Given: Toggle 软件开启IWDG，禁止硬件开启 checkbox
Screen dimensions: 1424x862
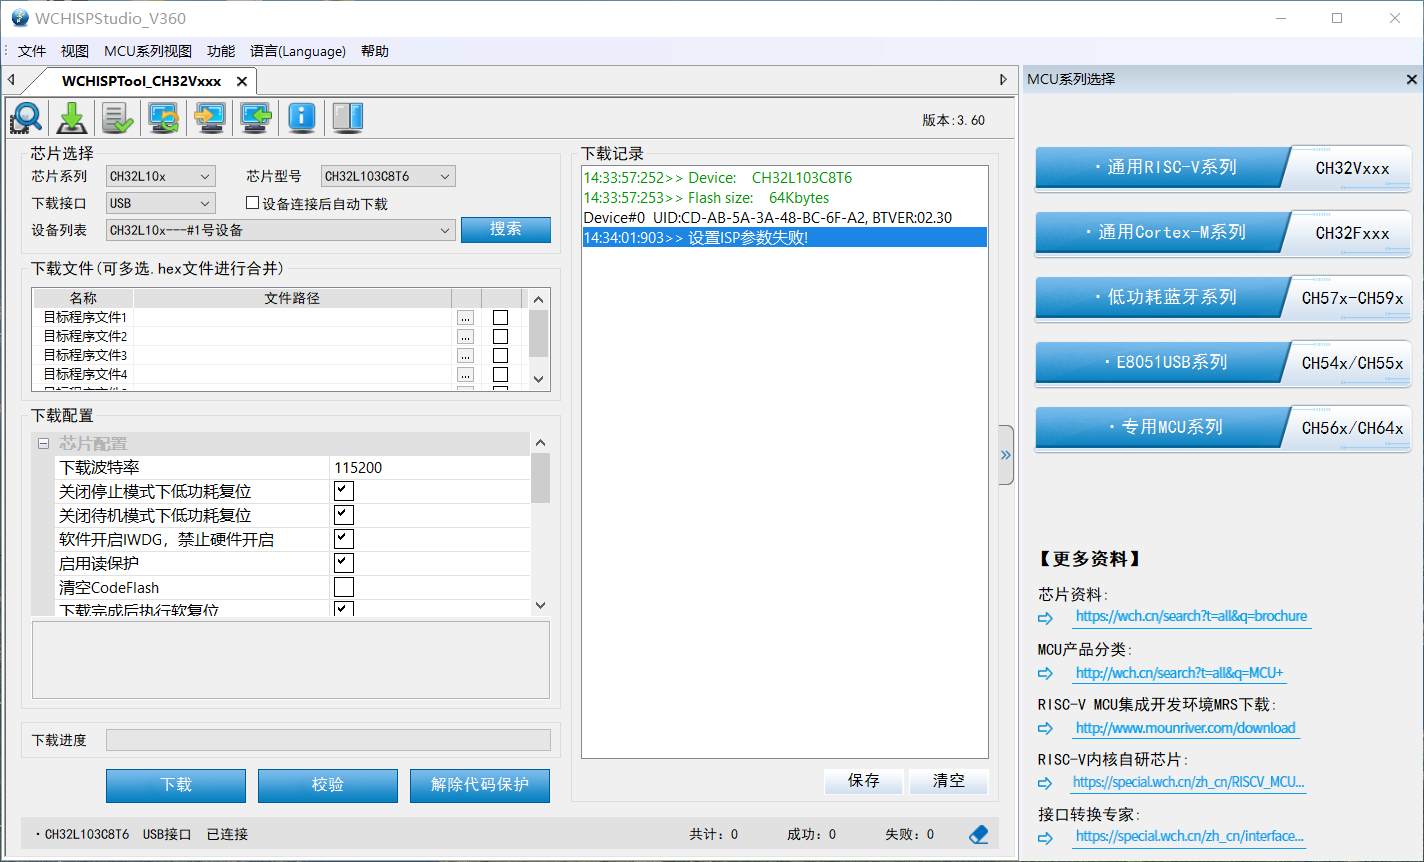Looking at the screenshot, I should pos(343,539).
